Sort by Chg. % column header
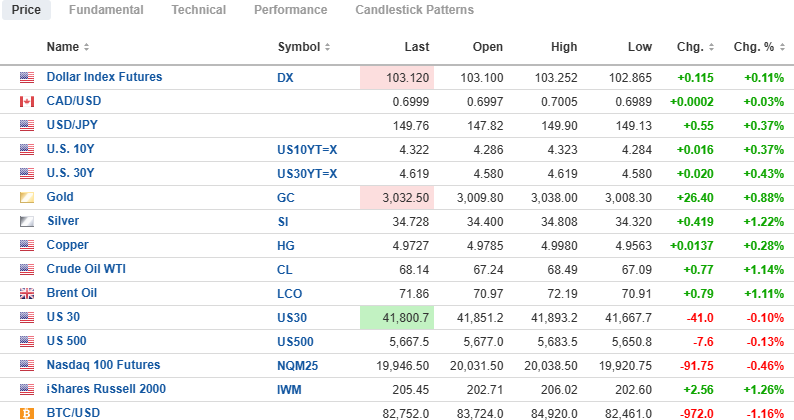 point(759,47)
